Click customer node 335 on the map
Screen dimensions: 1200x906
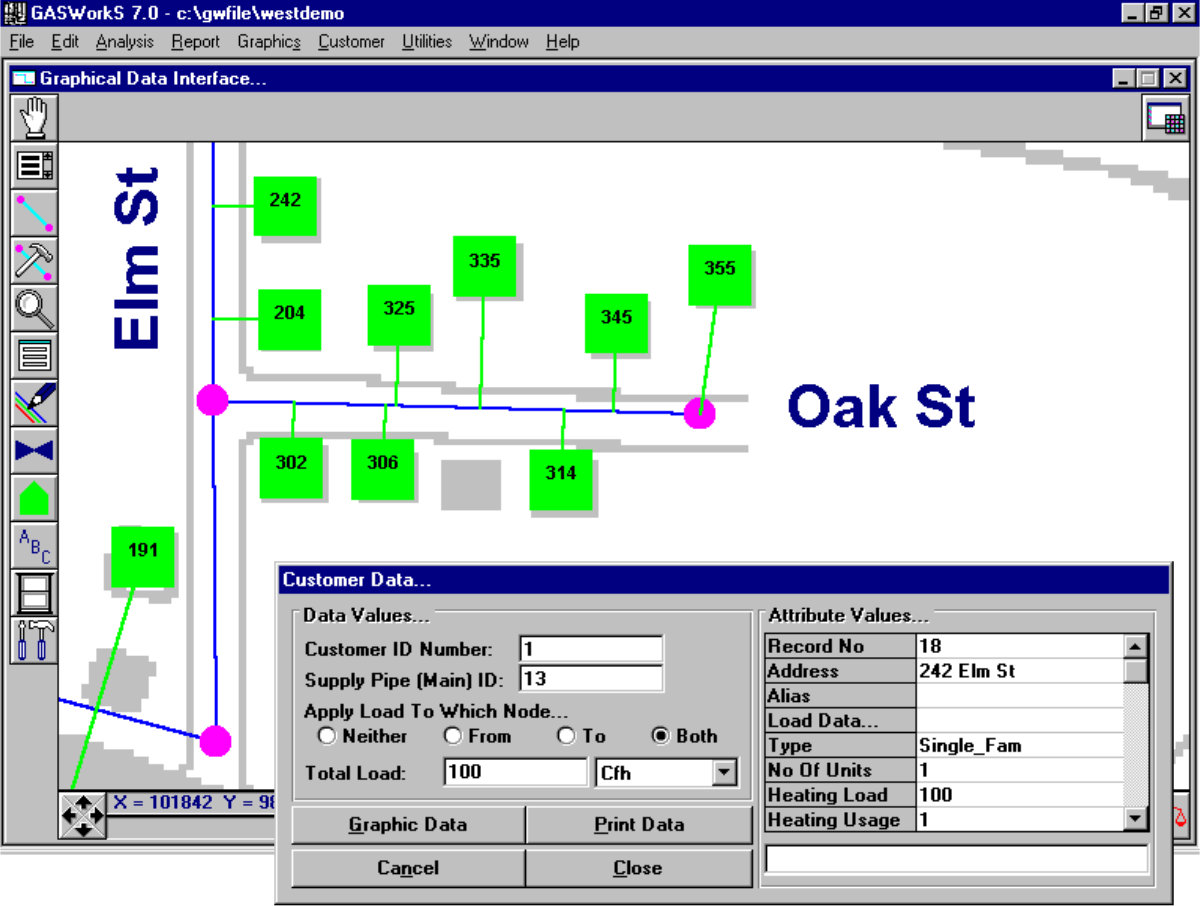pos(484,266)
